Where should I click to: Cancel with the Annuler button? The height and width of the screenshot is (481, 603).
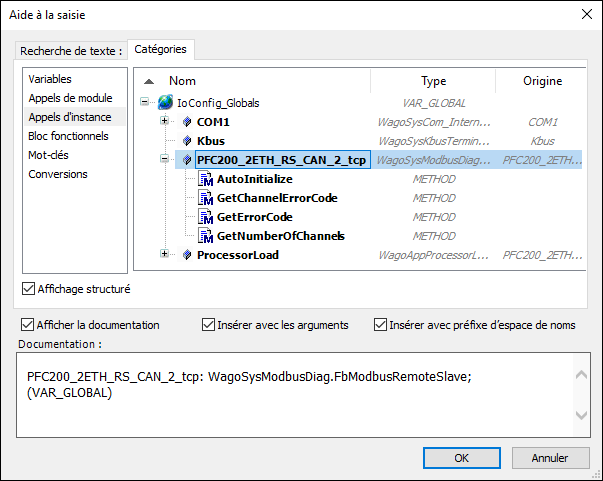pyautogui.click(x=550, y=458)
